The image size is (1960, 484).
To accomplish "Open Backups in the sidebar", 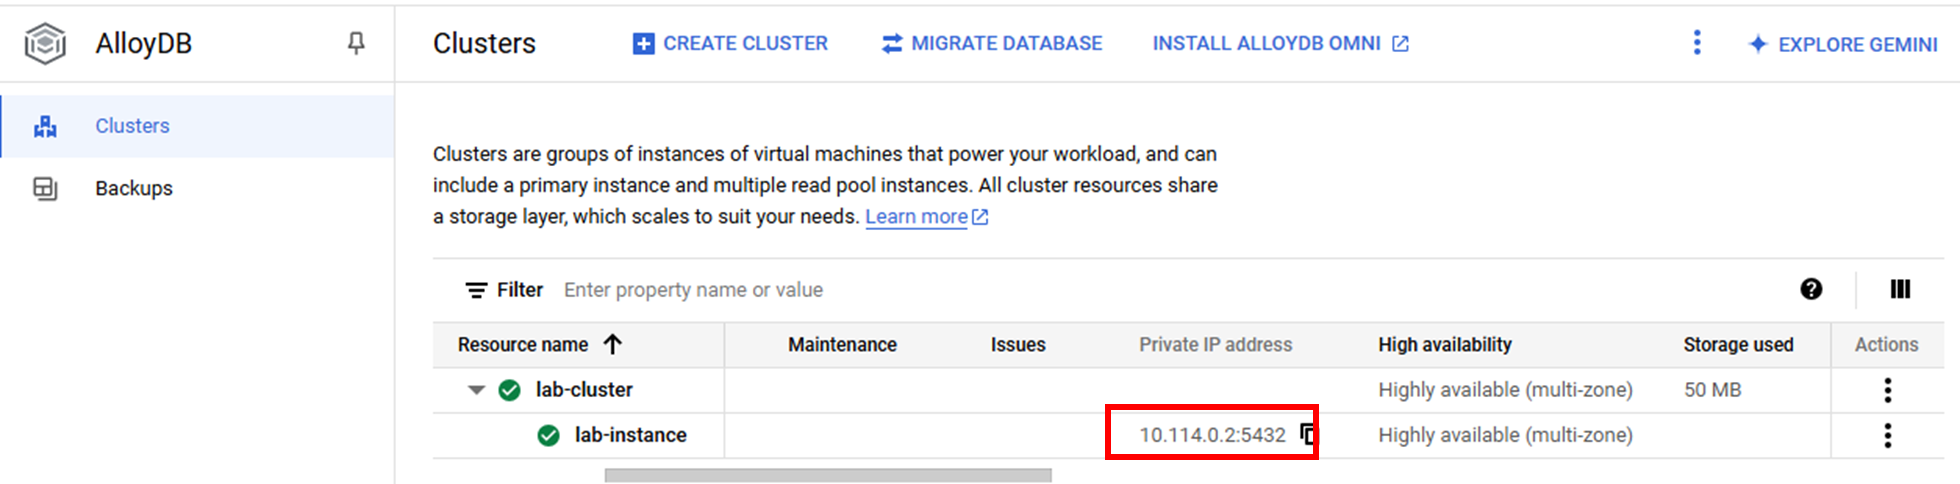I will click(x=197, y=188).
